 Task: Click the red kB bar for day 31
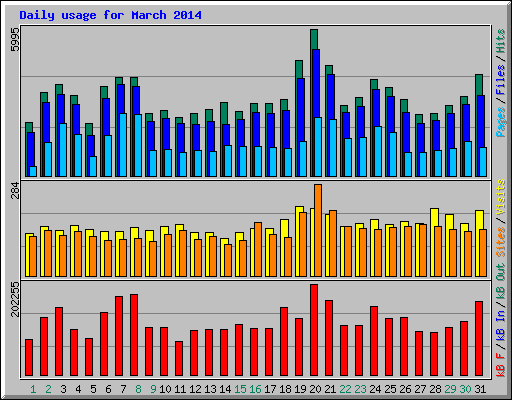pyautogui.click(x=479, y=339)
